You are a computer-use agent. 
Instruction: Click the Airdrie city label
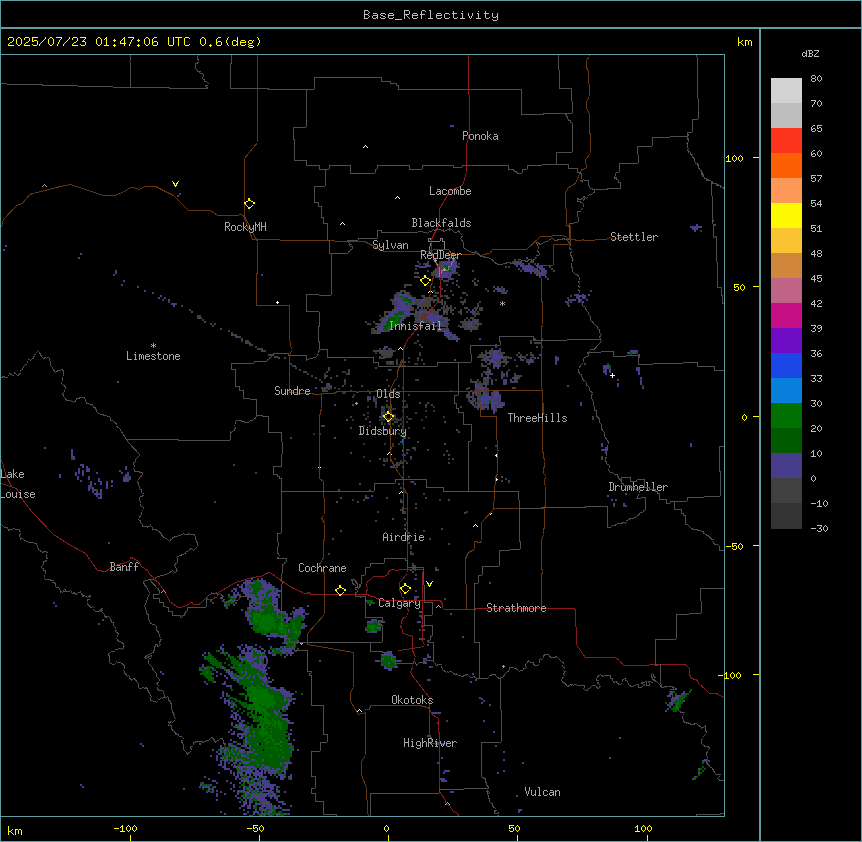pyautogui.click(x=404, y=537)
